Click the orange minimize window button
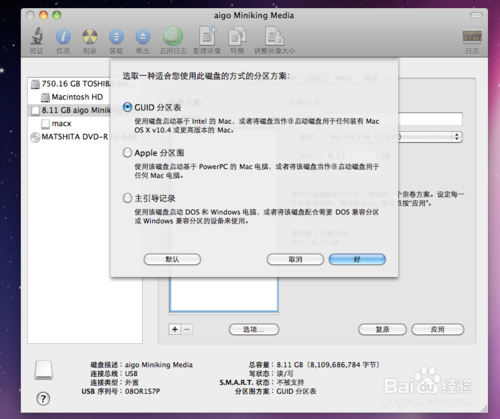500x419 pixels. (44, 15)
